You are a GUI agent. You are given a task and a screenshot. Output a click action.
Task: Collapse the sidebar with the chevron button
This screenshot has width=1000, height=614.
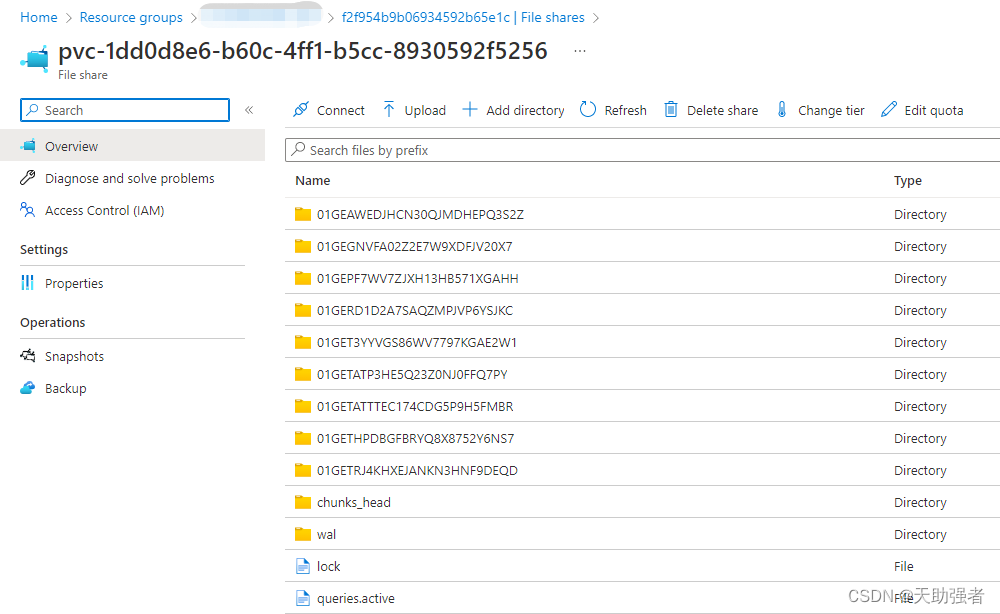pyautogui.click(x=249, y=110)
